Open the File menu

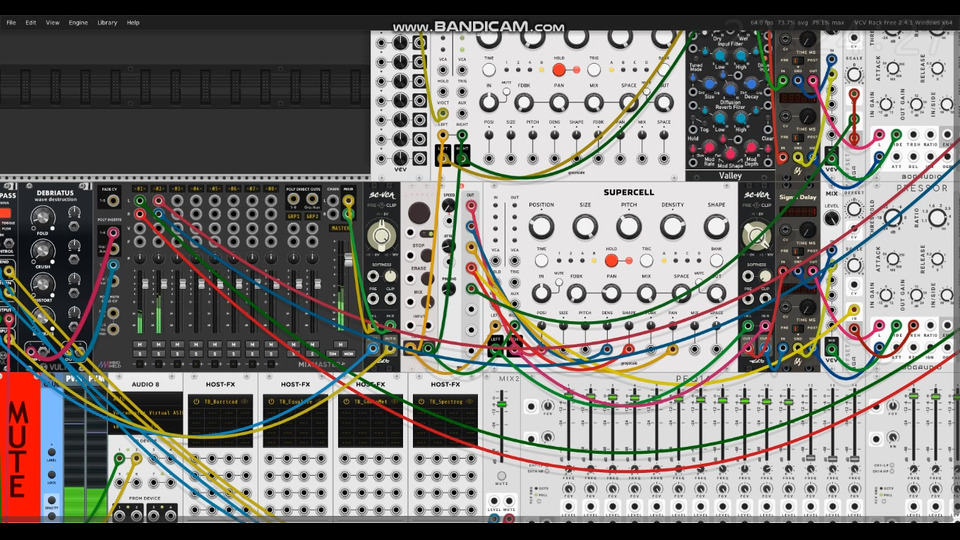point(11,23)
